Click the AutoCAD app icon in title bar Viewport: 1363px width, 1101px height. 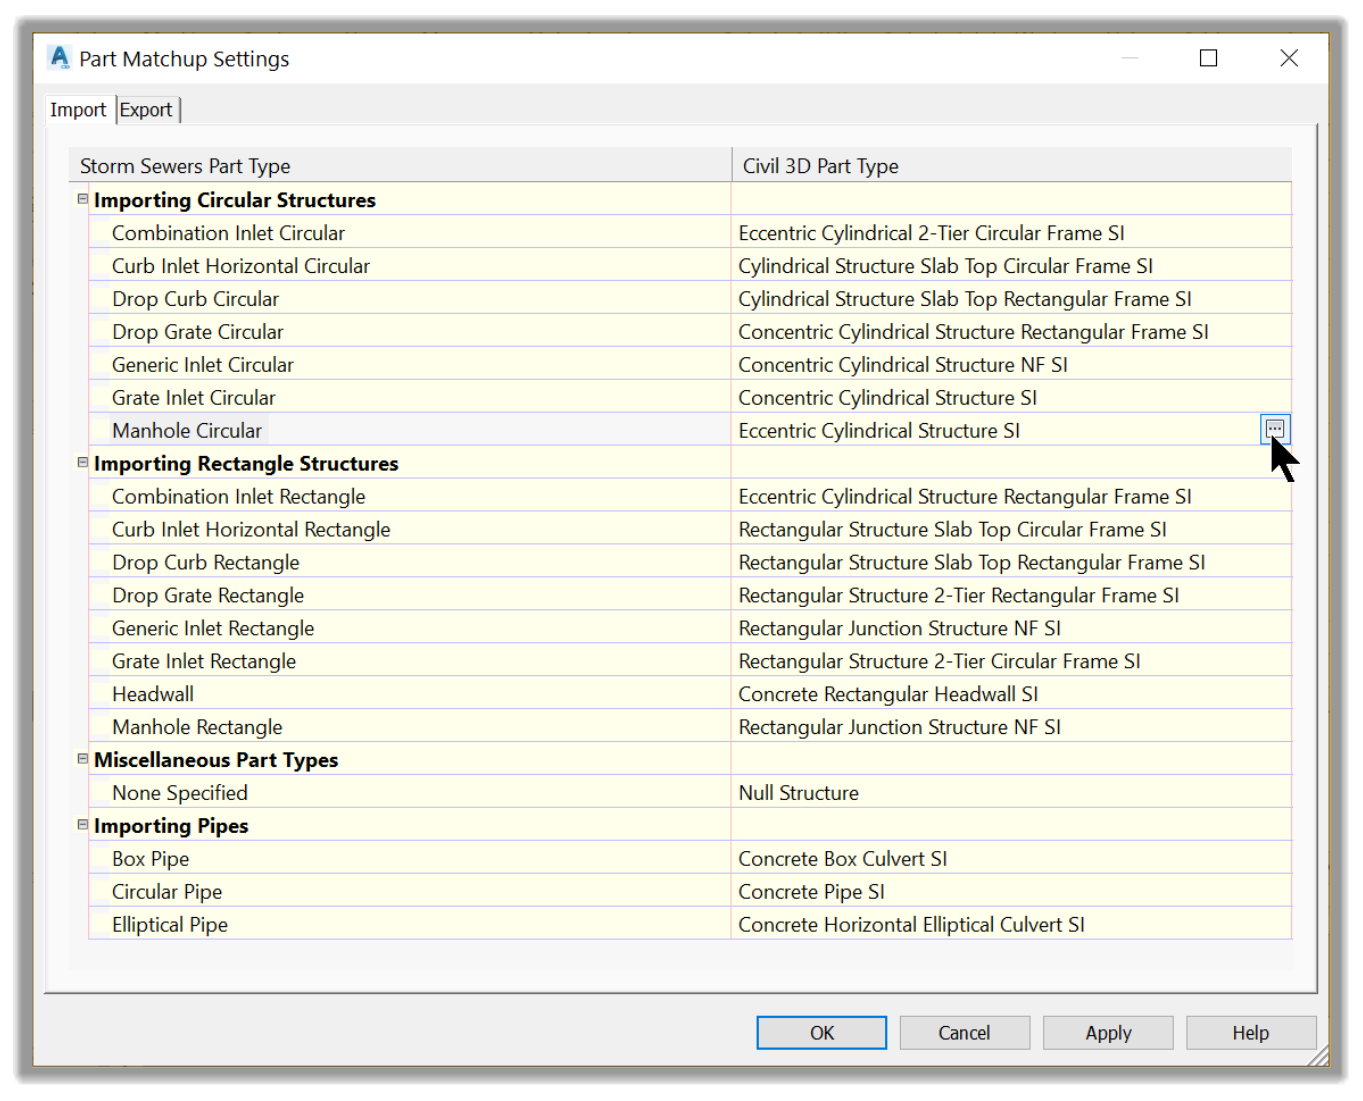[60, 58]
